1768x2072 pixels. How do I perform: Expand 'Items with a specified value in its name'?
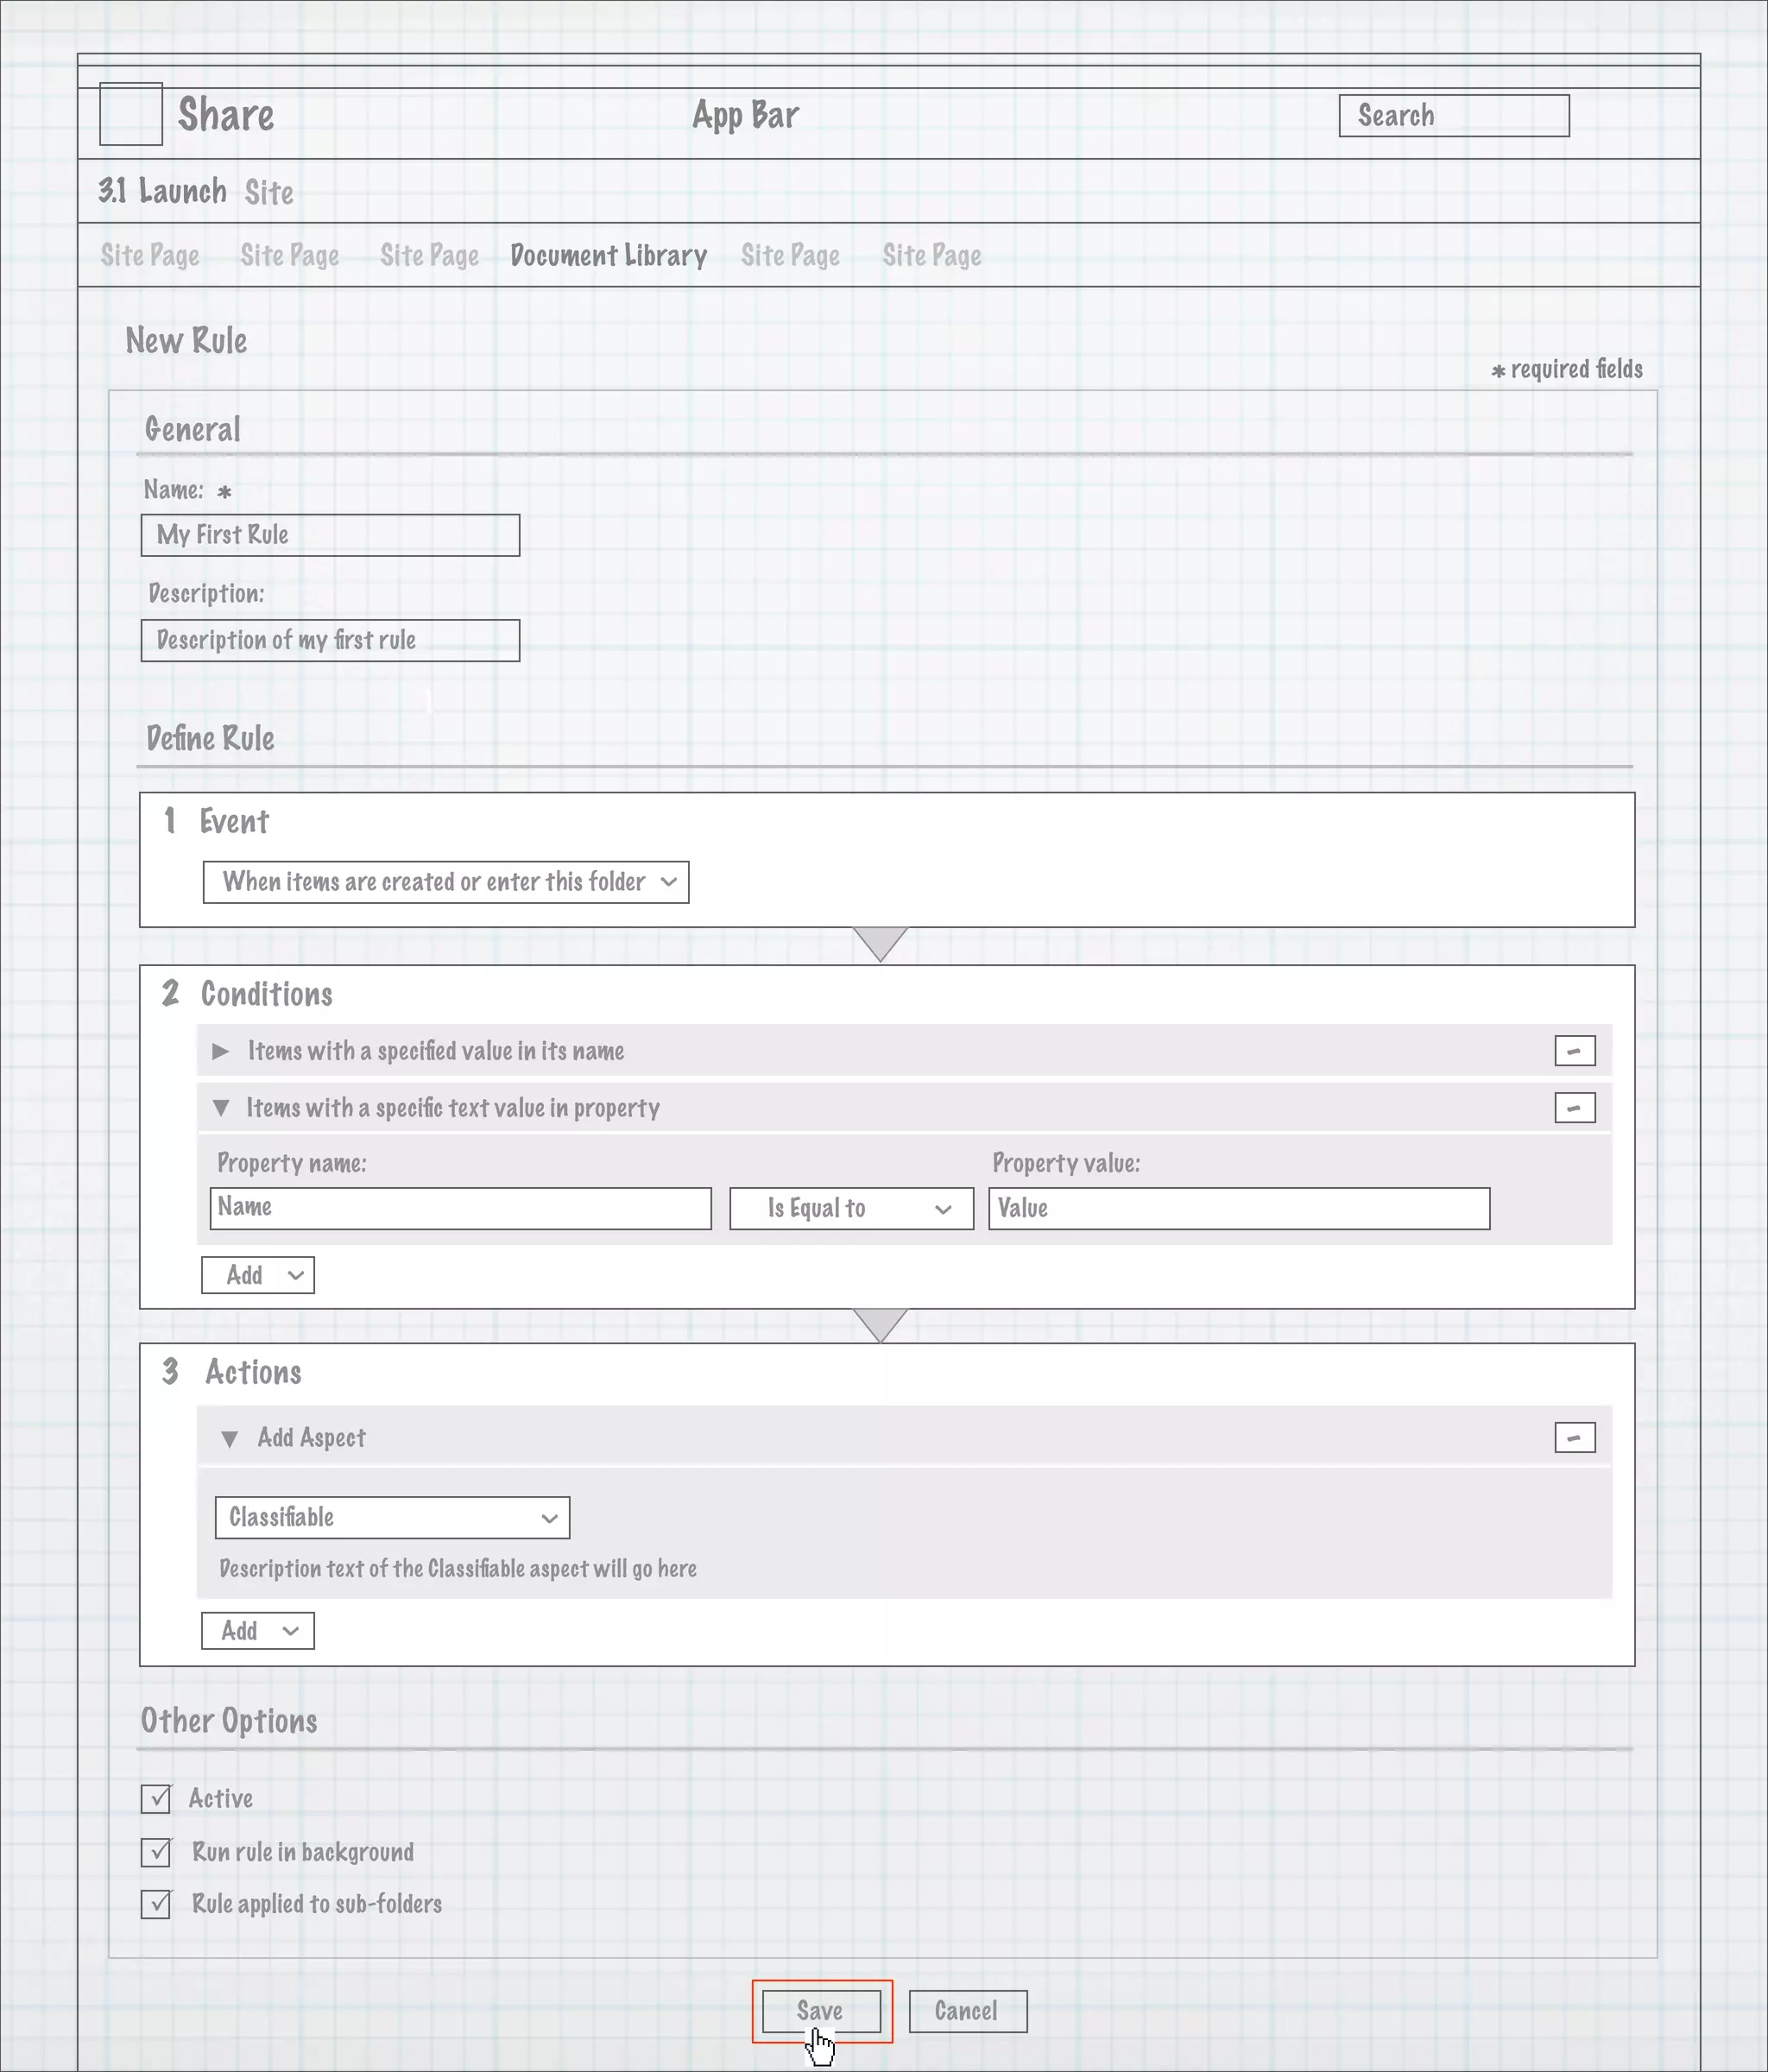coord(221,1051)
